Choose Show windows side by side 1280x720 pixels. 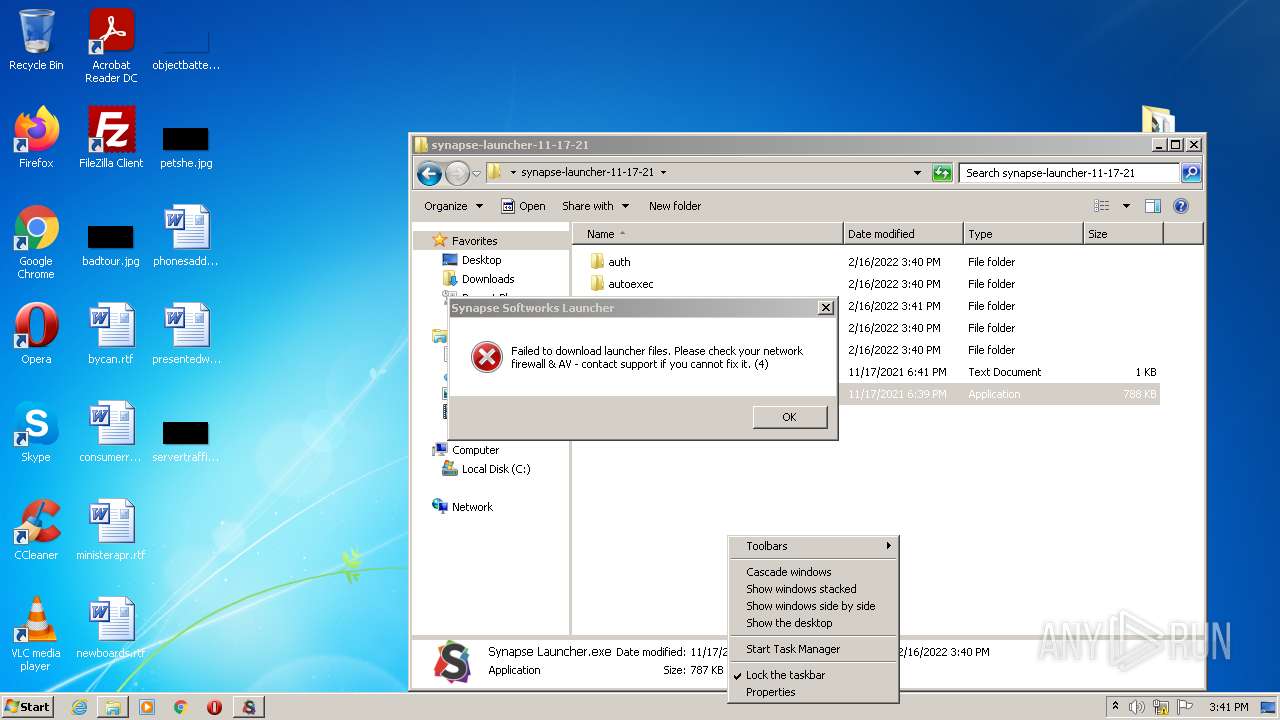(813, 606)
